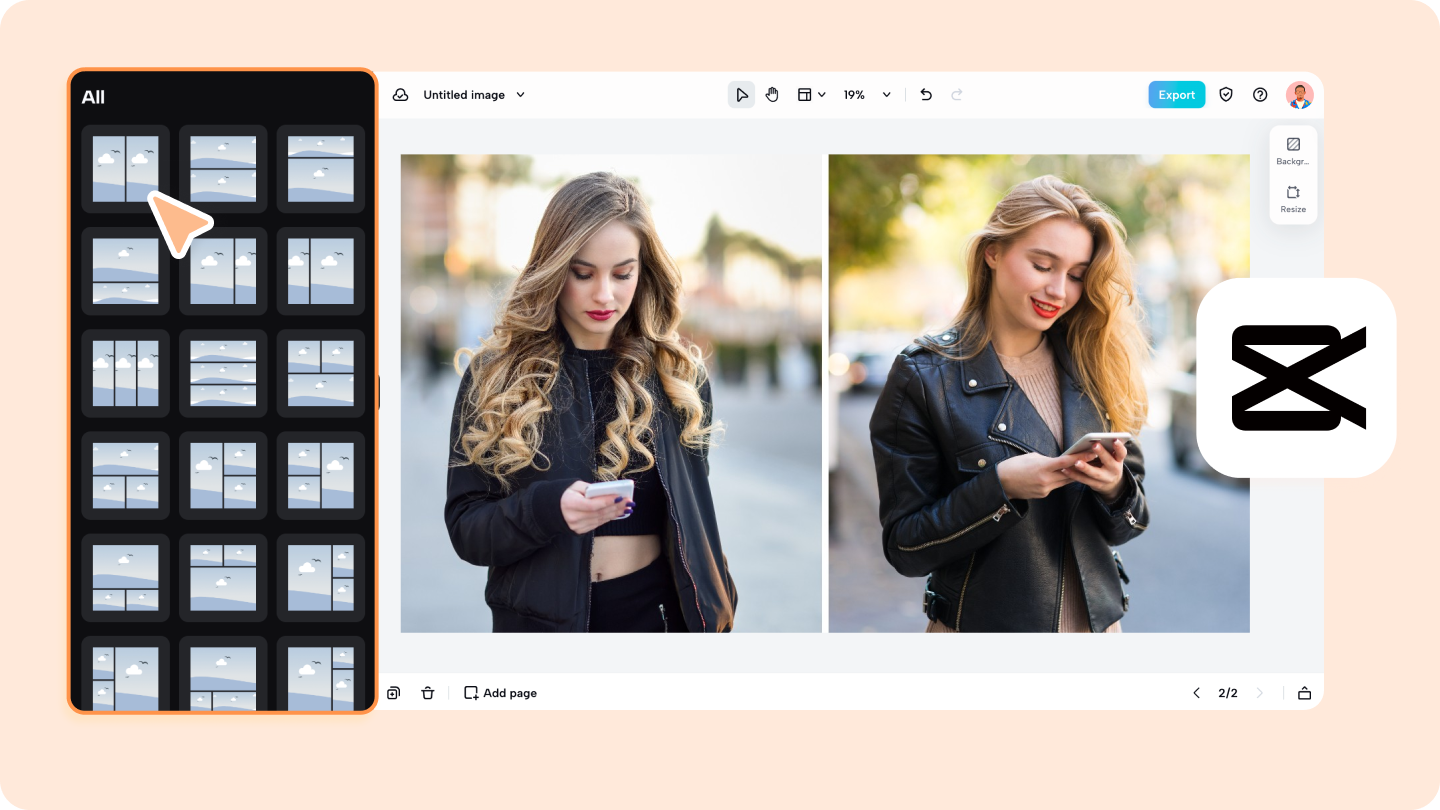Pick the two top cells over stacked rows layout
1440x810 pixels.
[x=321, y=373]
